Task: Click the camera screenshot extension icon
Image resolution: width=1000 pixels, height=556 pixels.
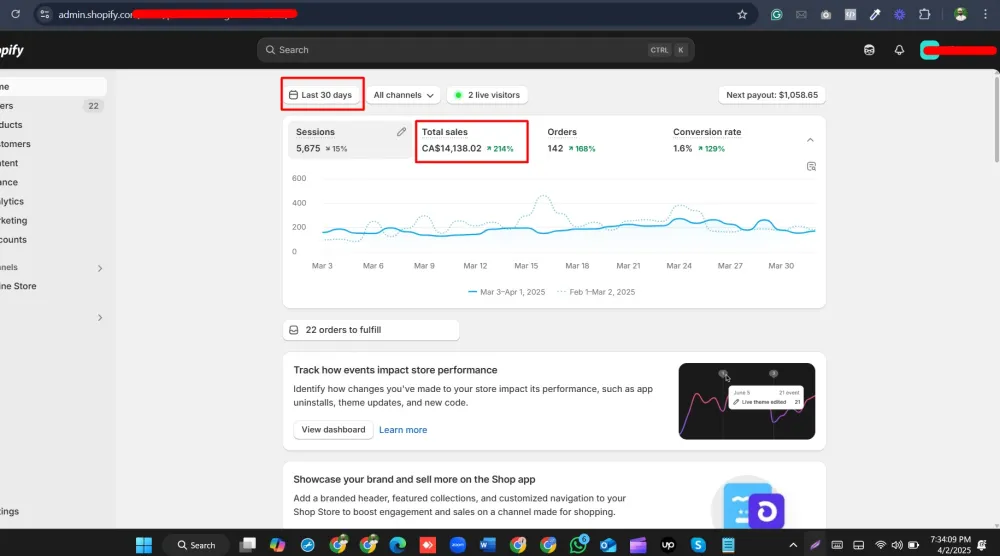Action: [x=826, y=15]
